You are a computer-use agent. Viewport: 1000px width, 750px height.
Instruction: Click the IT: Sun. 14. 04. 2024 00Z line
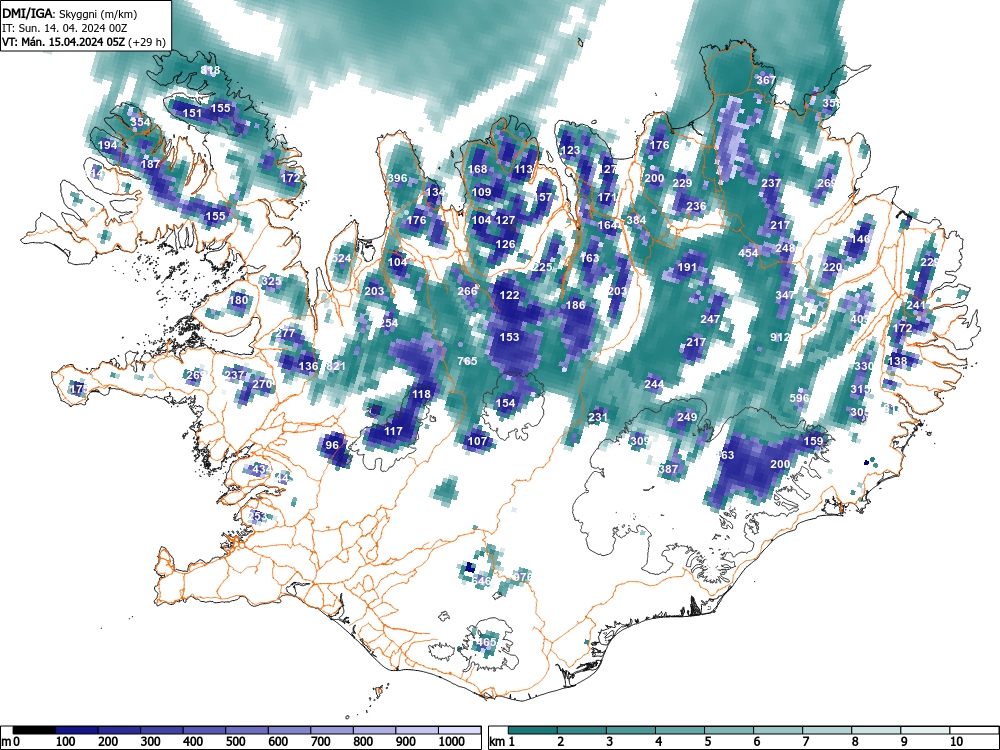(64, 27)
